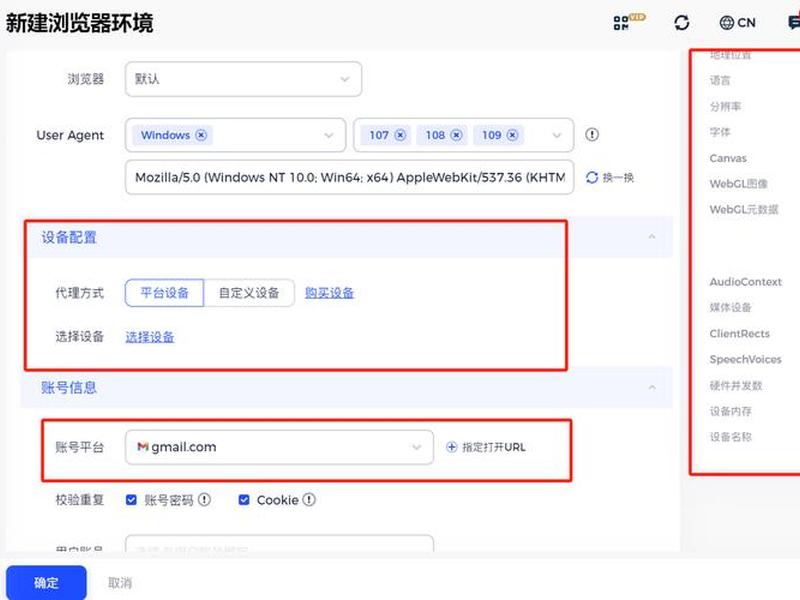Jump to 媒体设备 in side navigation

coord(731,307)
